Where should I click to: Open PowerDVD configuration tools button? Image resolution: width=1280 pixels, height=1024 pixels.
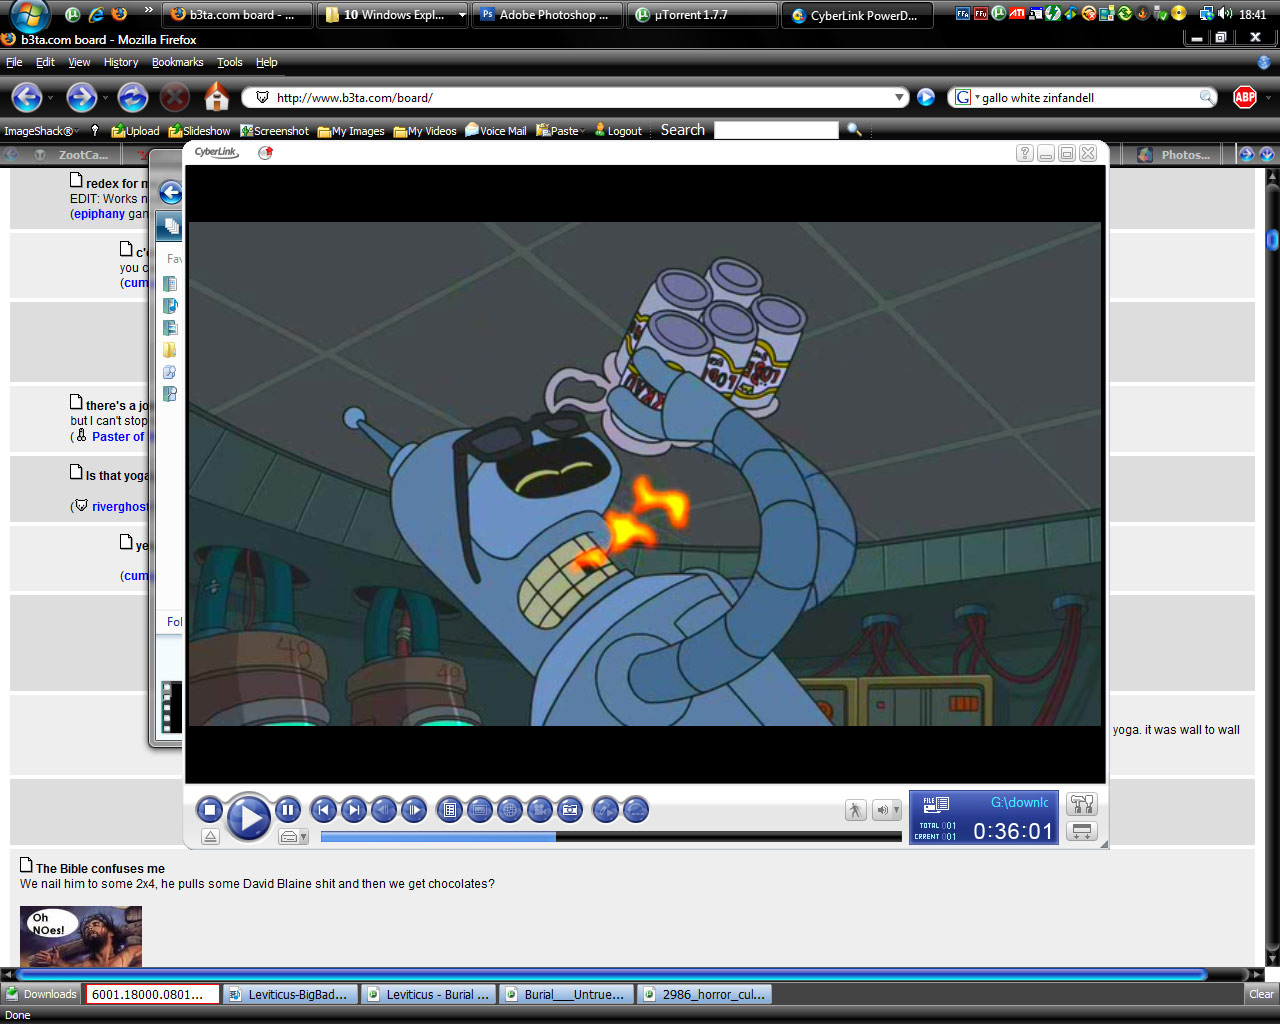(x=1082, y=804)
